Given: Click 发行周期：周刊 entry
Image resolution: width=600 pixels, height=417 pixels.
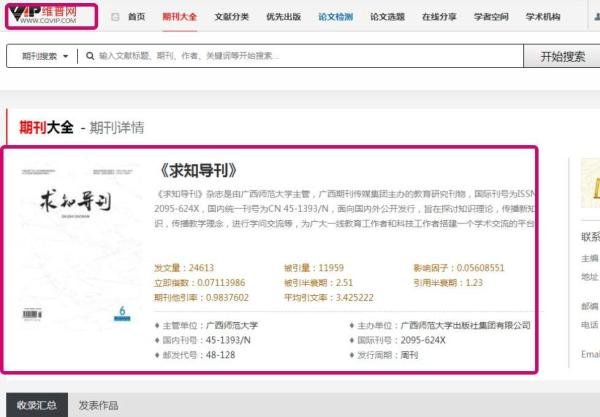Looking at the screenshot, I should (383, 355).
